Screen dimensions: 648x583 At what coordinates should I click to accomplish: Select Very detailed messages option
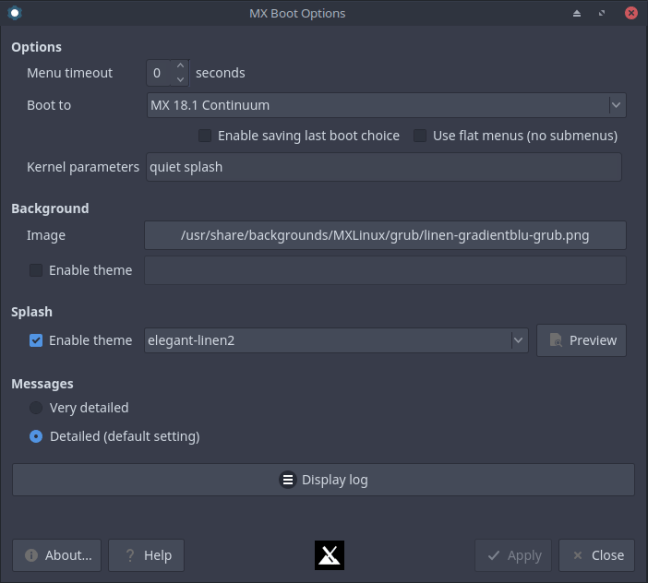coord(37,408)
